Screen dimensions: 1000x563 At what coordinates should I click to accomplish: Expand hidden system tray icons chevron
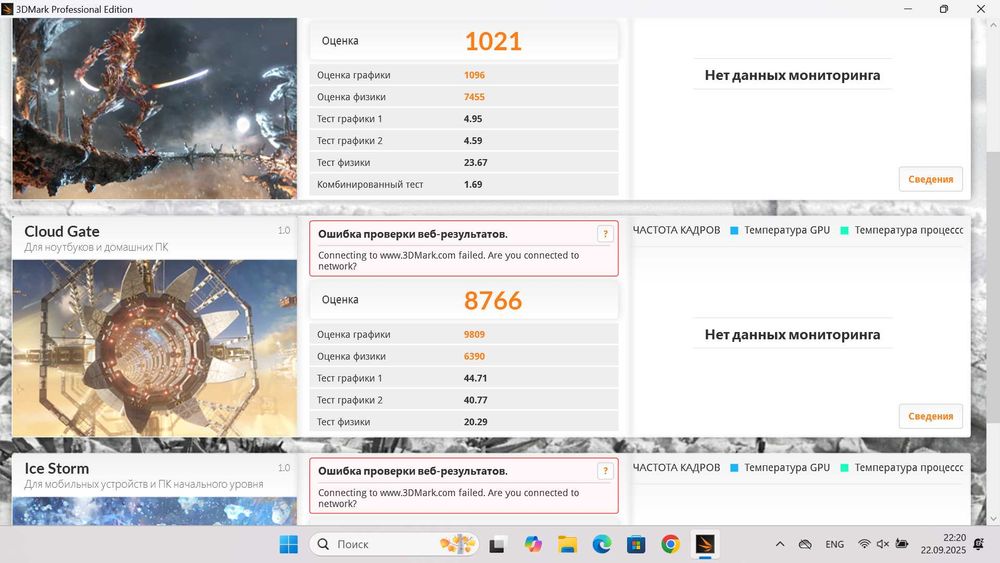779,544
